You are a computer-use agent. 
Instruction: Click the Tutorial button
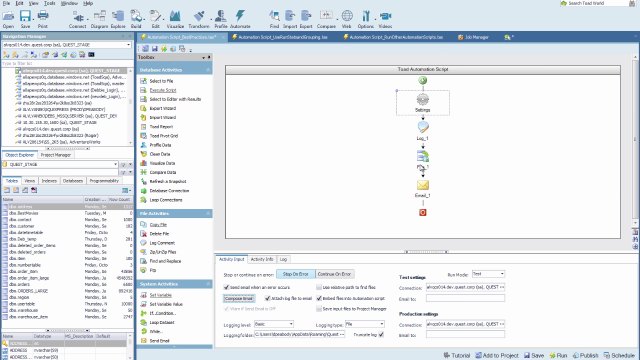tap(457, 356)
